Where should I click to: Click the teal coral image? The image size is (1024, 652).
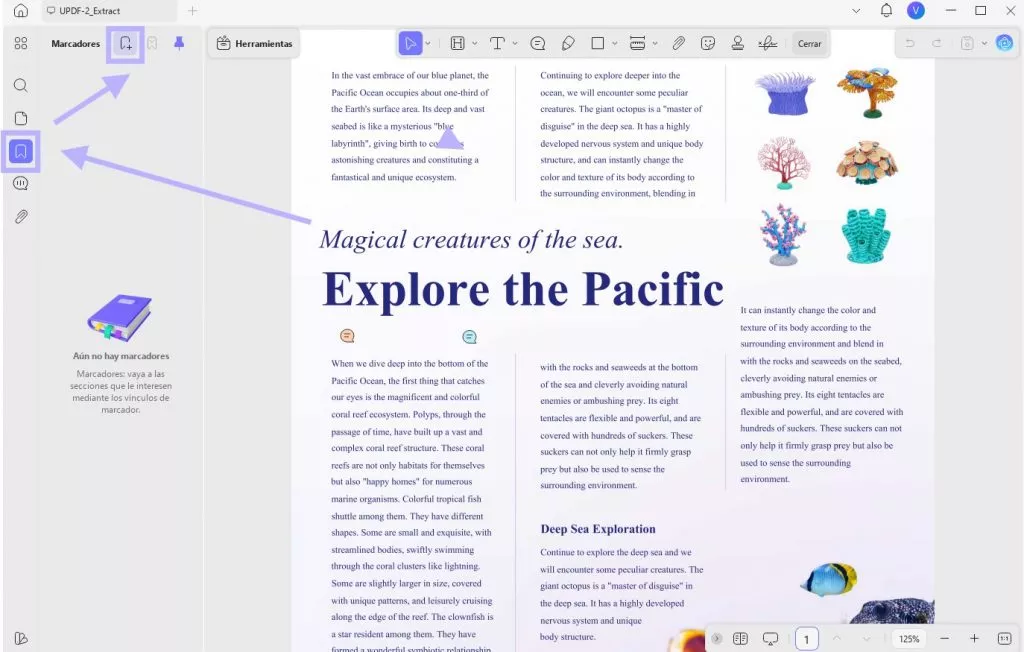click(x=866, y=235)
